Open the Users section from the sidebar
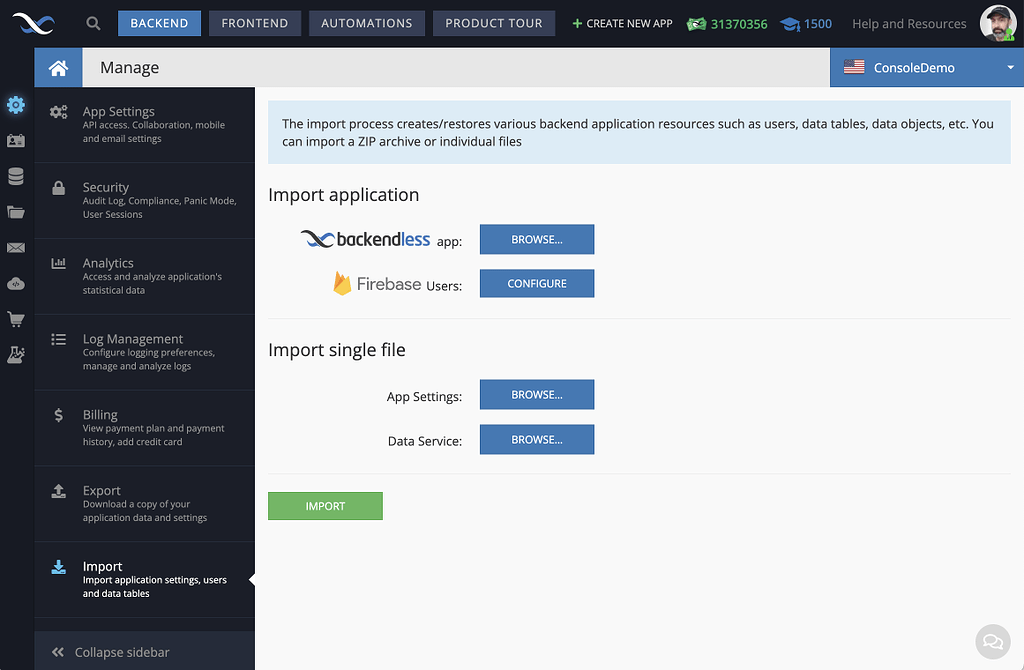The image size is (1024, 670). point(15,141)
